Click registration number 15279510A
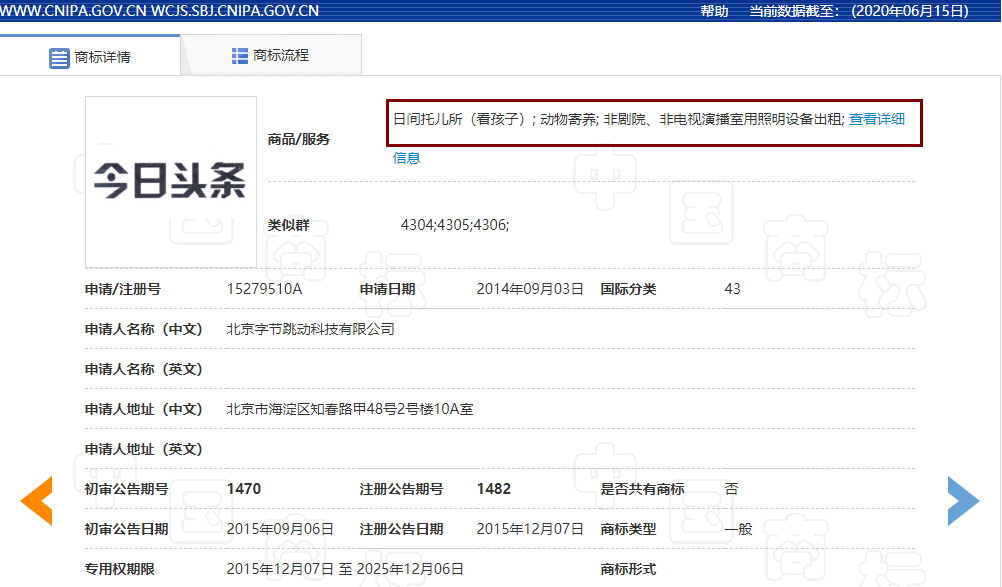This screenshot has width=1002, height=587. click(264, 289)
